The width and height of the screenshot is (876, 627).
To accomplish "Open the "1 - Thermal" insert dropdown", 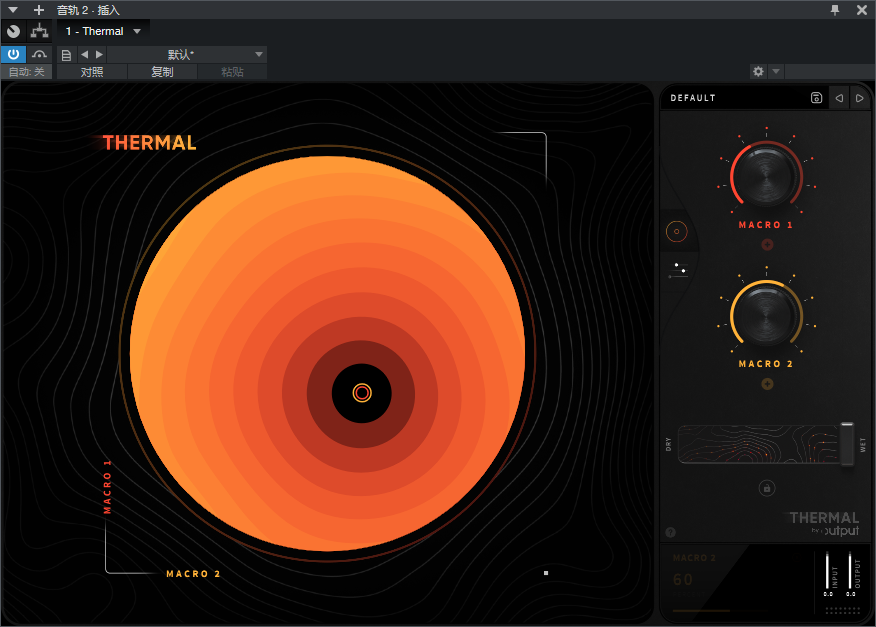I will [x=103, y=31].
